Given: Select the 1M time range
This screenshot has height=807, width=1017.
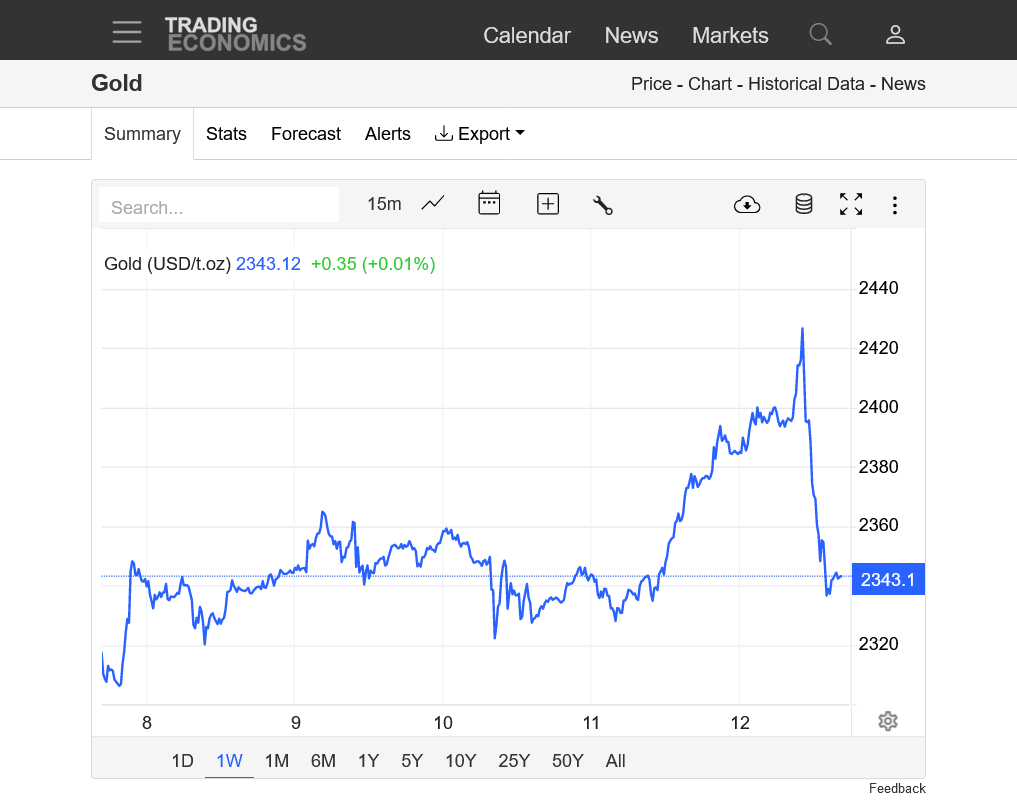Looking at the screenshot, I should [x=277, y=761].
